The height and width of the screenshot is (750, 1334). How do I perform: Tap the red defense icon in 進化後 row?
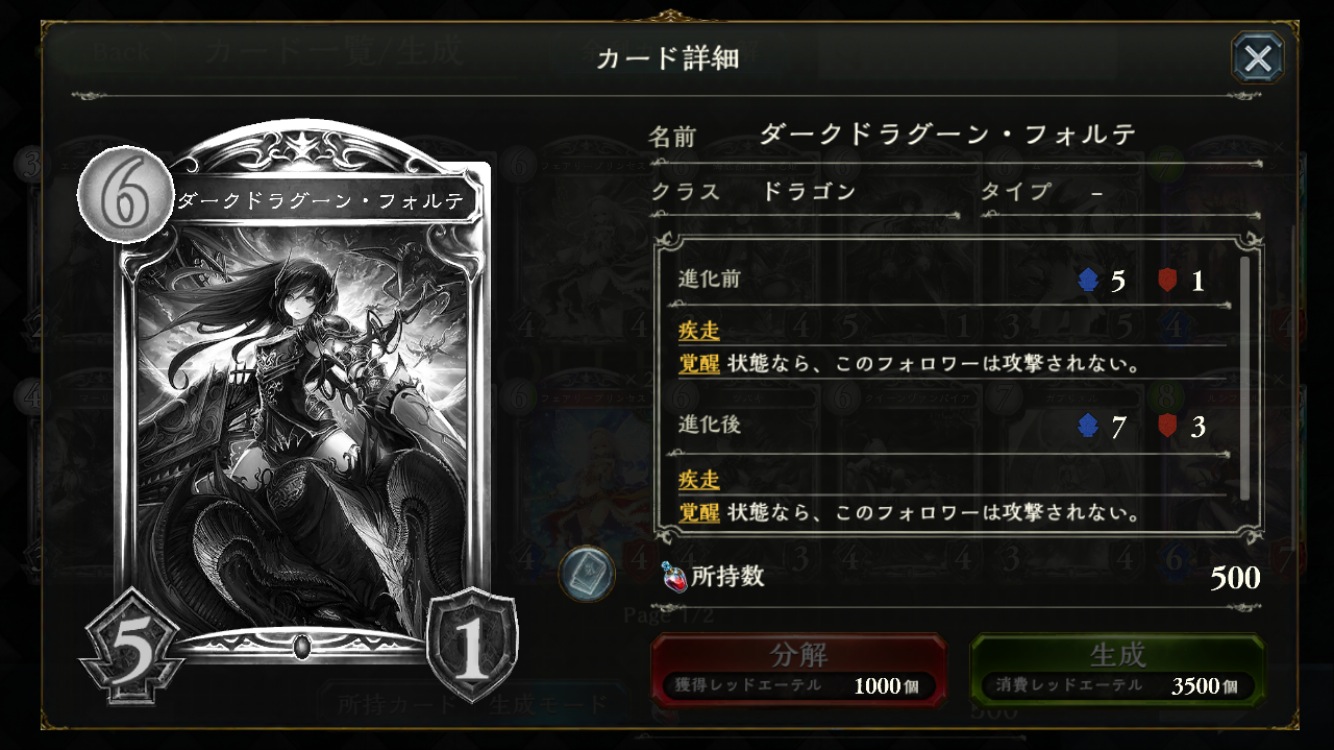coord(1168,427)
